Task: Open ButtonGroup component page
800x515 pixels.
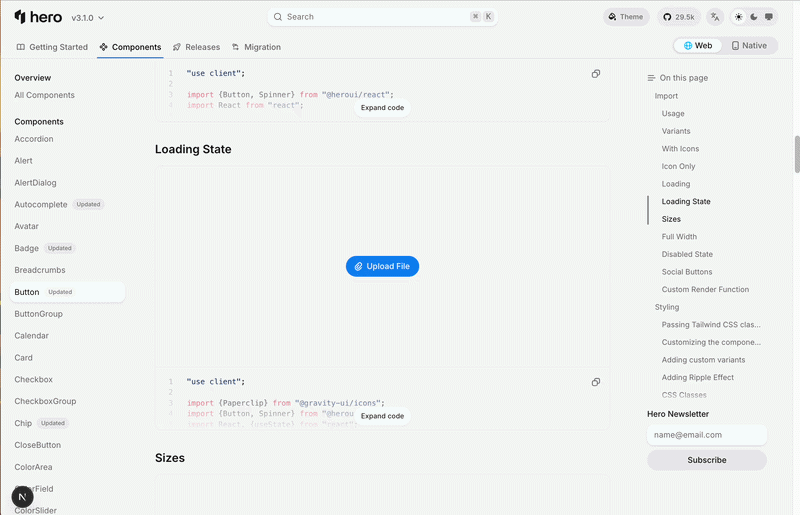Action: 38,314
